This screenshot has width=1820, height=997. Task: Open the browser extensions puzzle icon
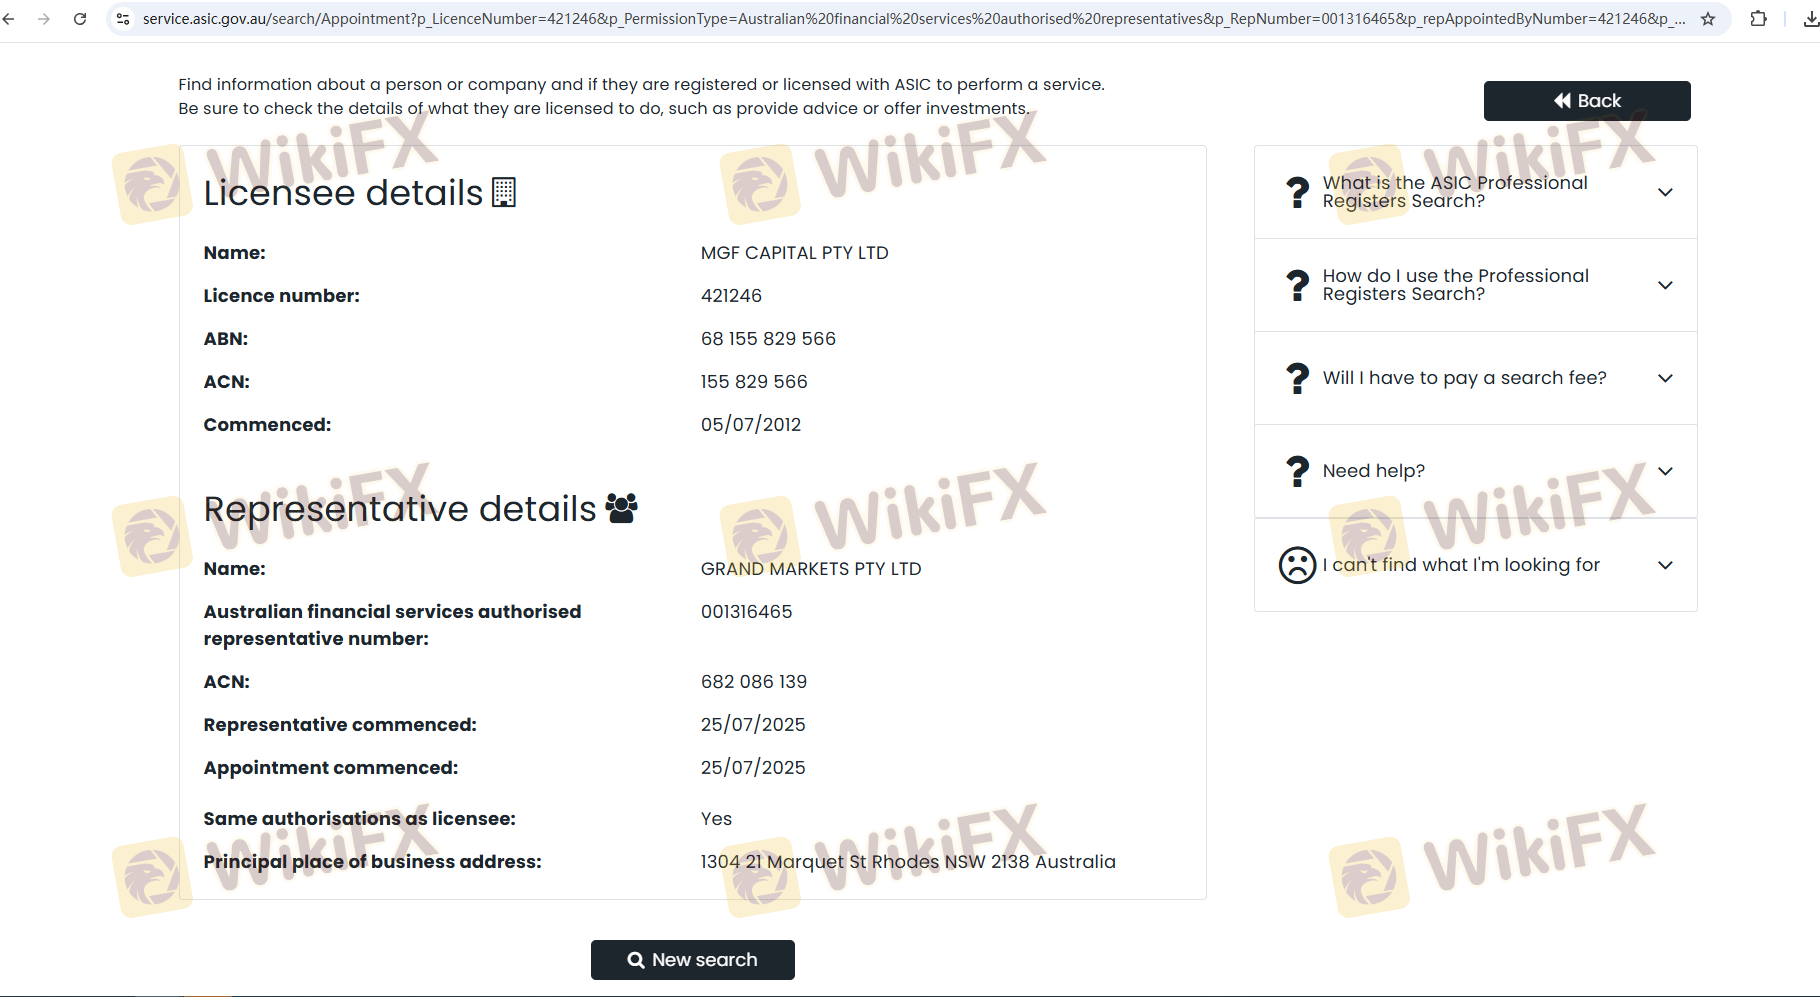[x=1758, y=19]
